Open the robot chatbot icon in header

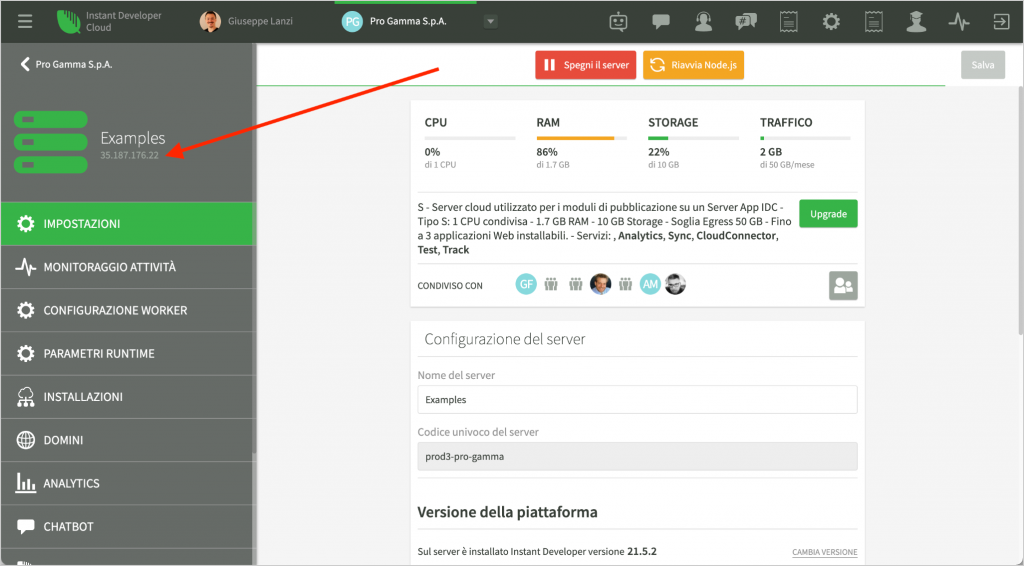pyautogui.click(x=618, y=22)
